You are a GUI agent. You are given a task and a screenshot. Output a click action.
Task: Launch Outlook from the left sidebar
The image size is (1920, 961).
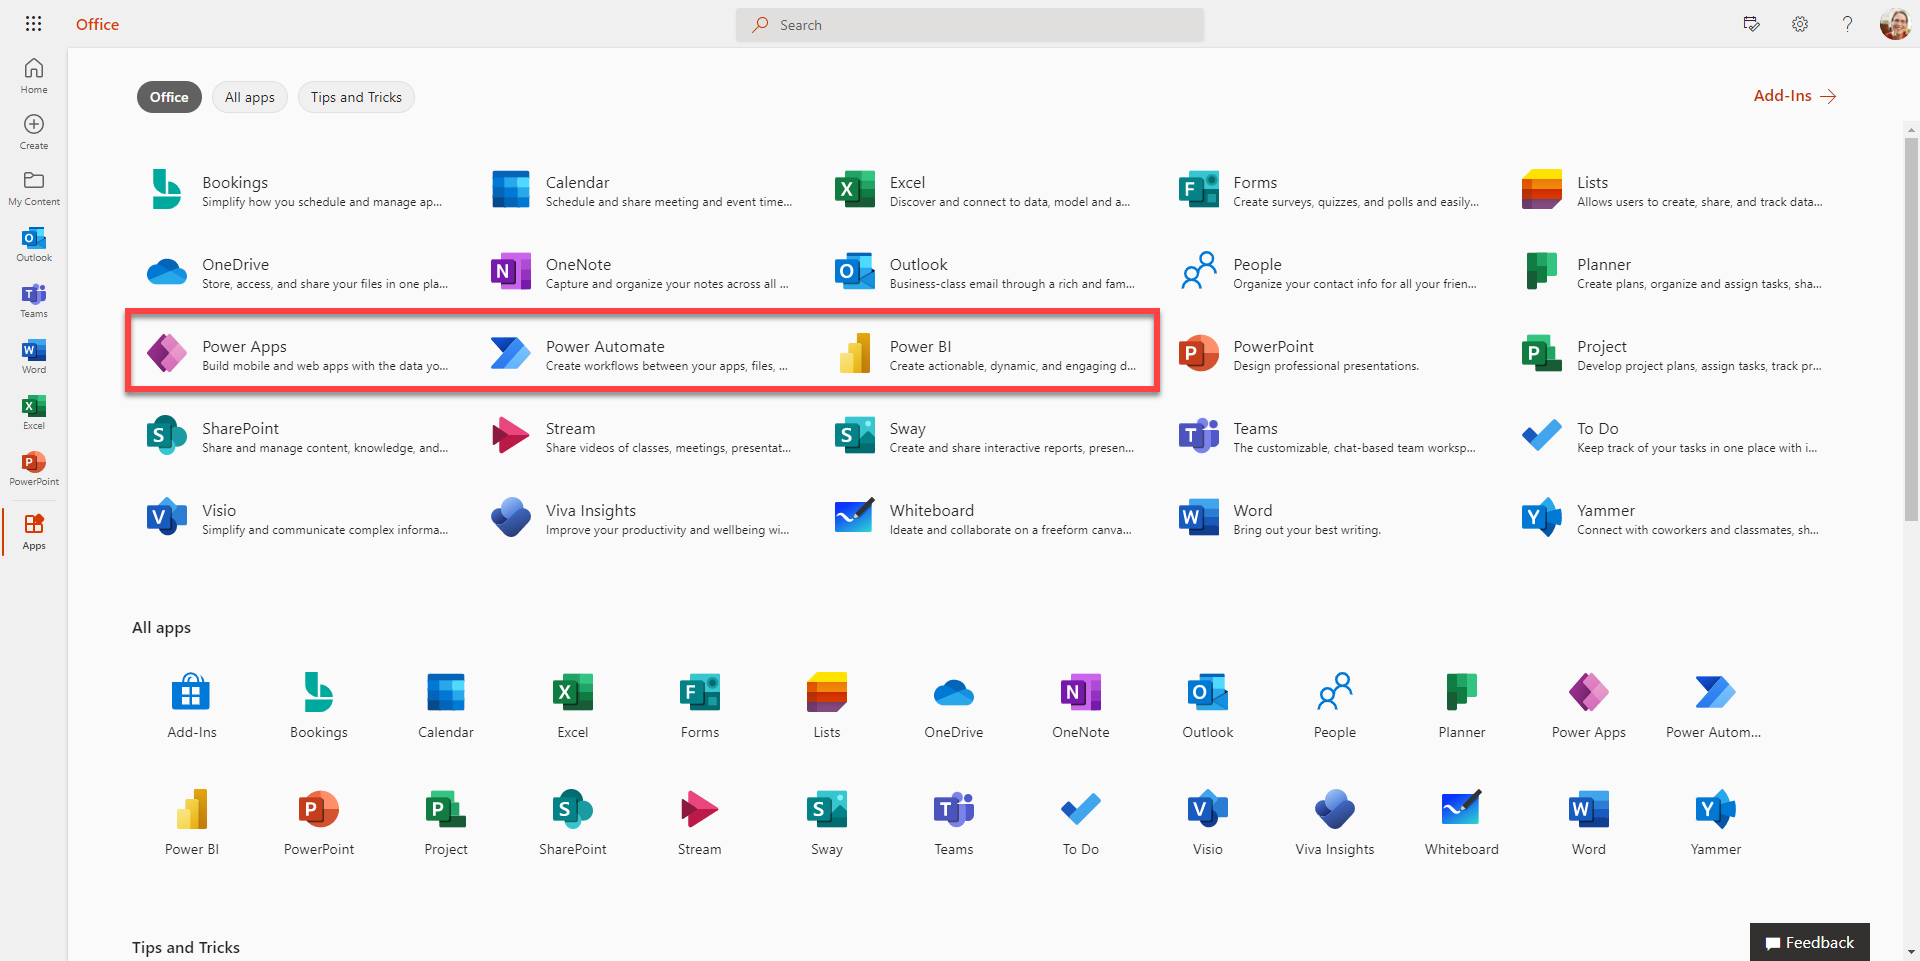click(34, 244)
